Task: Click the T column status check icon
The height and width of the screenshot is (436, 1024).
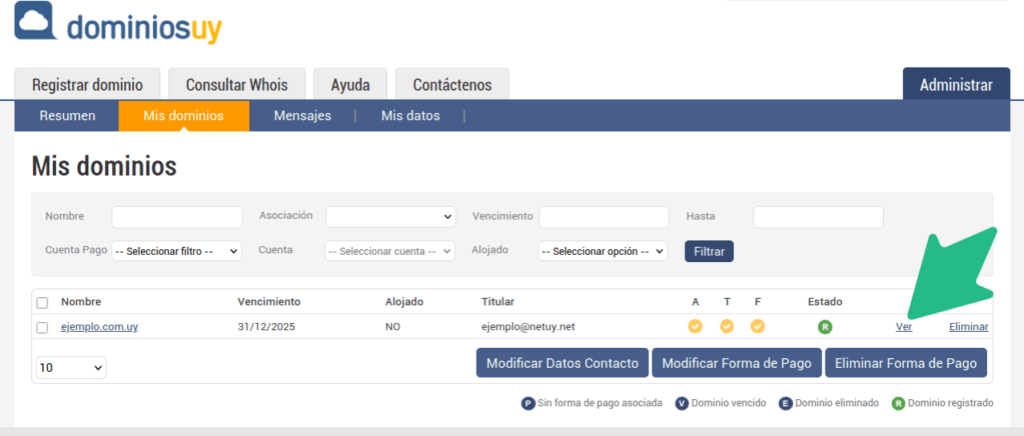Action: coord(727,326)
